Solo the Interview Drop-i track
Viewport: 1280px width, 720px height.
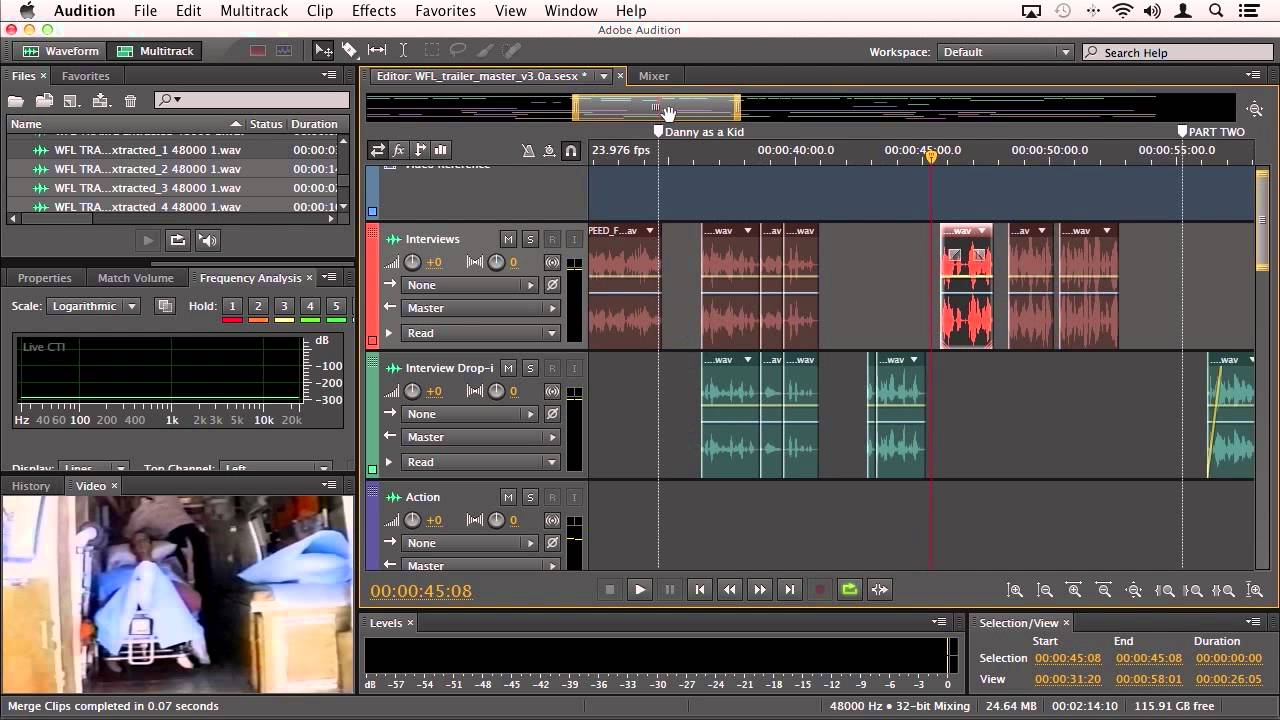(x=528, y=368)
